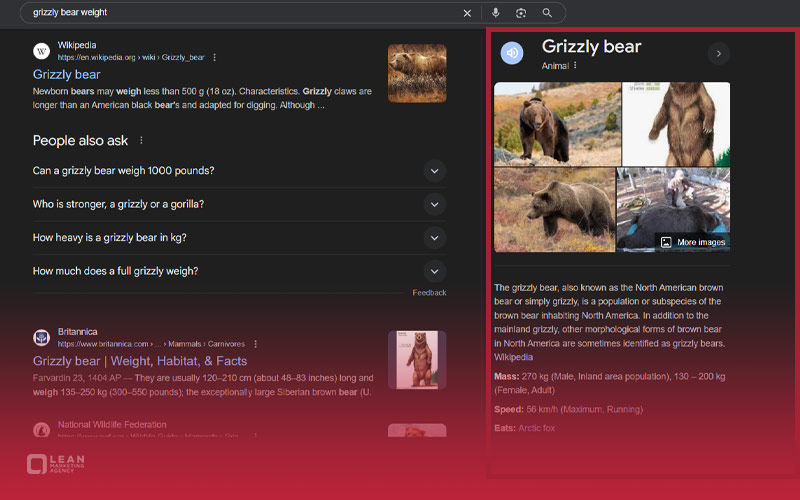Image resolution: width=800 pixels, height=500 pixels.
Task: Click the en.wikipedia.org URL breadcrumb text
Action: 131,58
